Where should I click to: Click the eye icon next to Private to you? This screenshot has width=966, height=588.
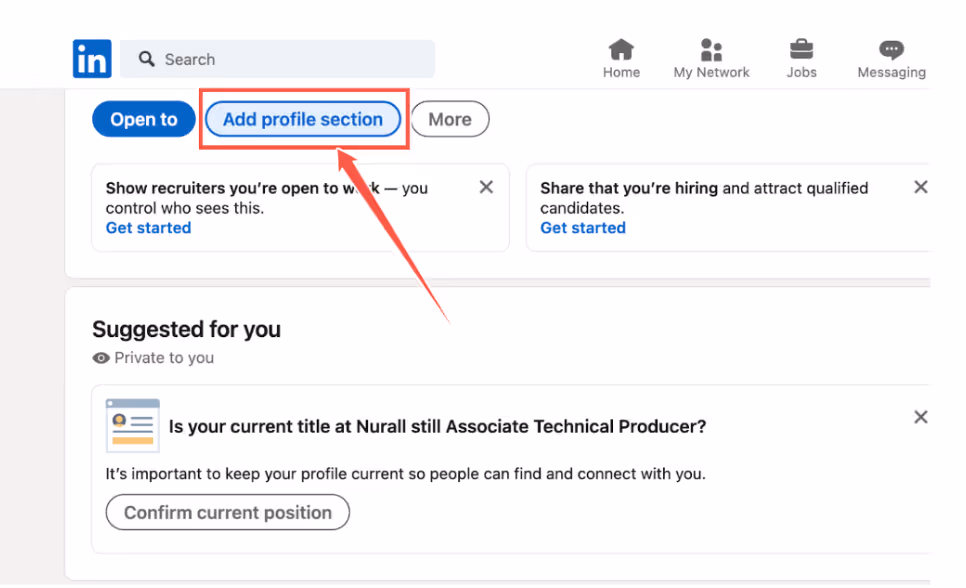point(100,358)
